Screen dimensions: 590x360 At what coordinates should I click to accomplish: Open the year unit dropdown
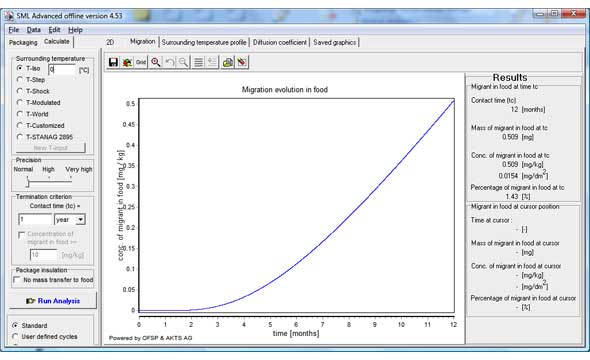coord(70,219)
